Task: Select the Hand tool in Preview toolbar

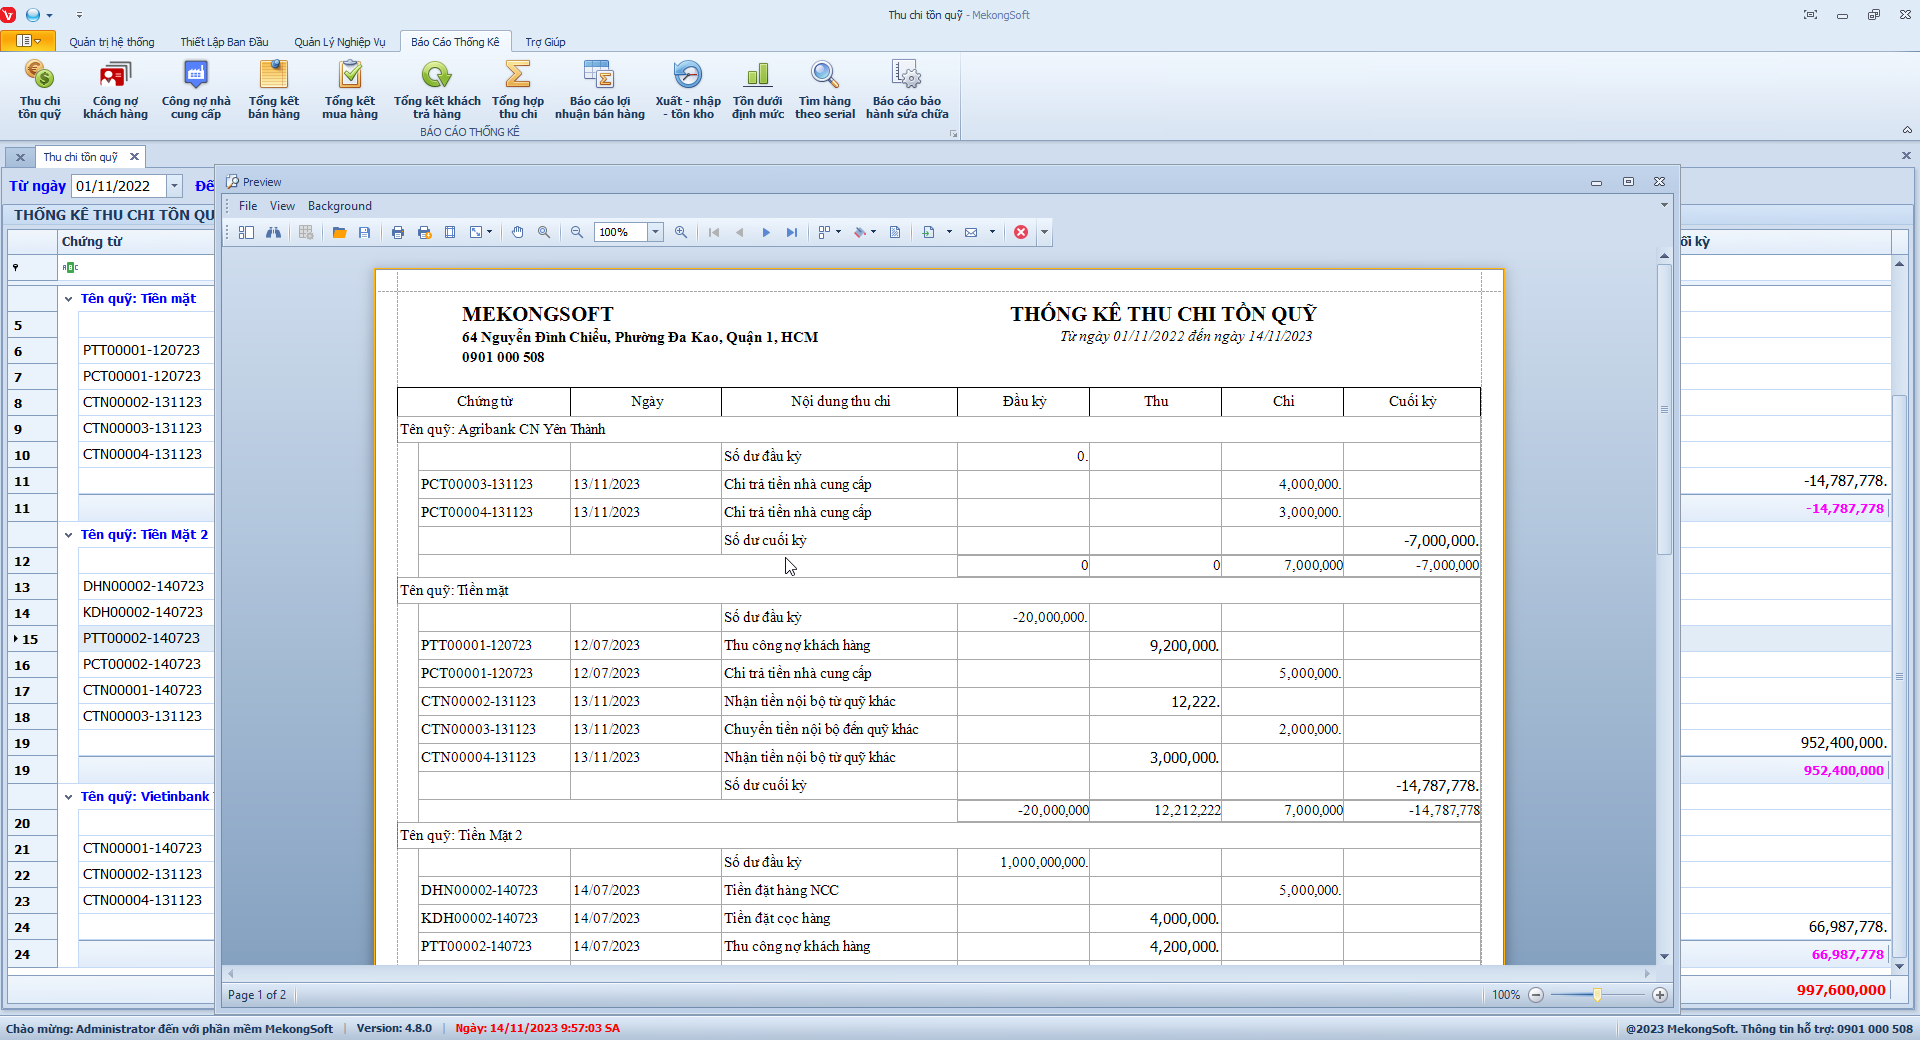Action: click(x=517, y=232)
